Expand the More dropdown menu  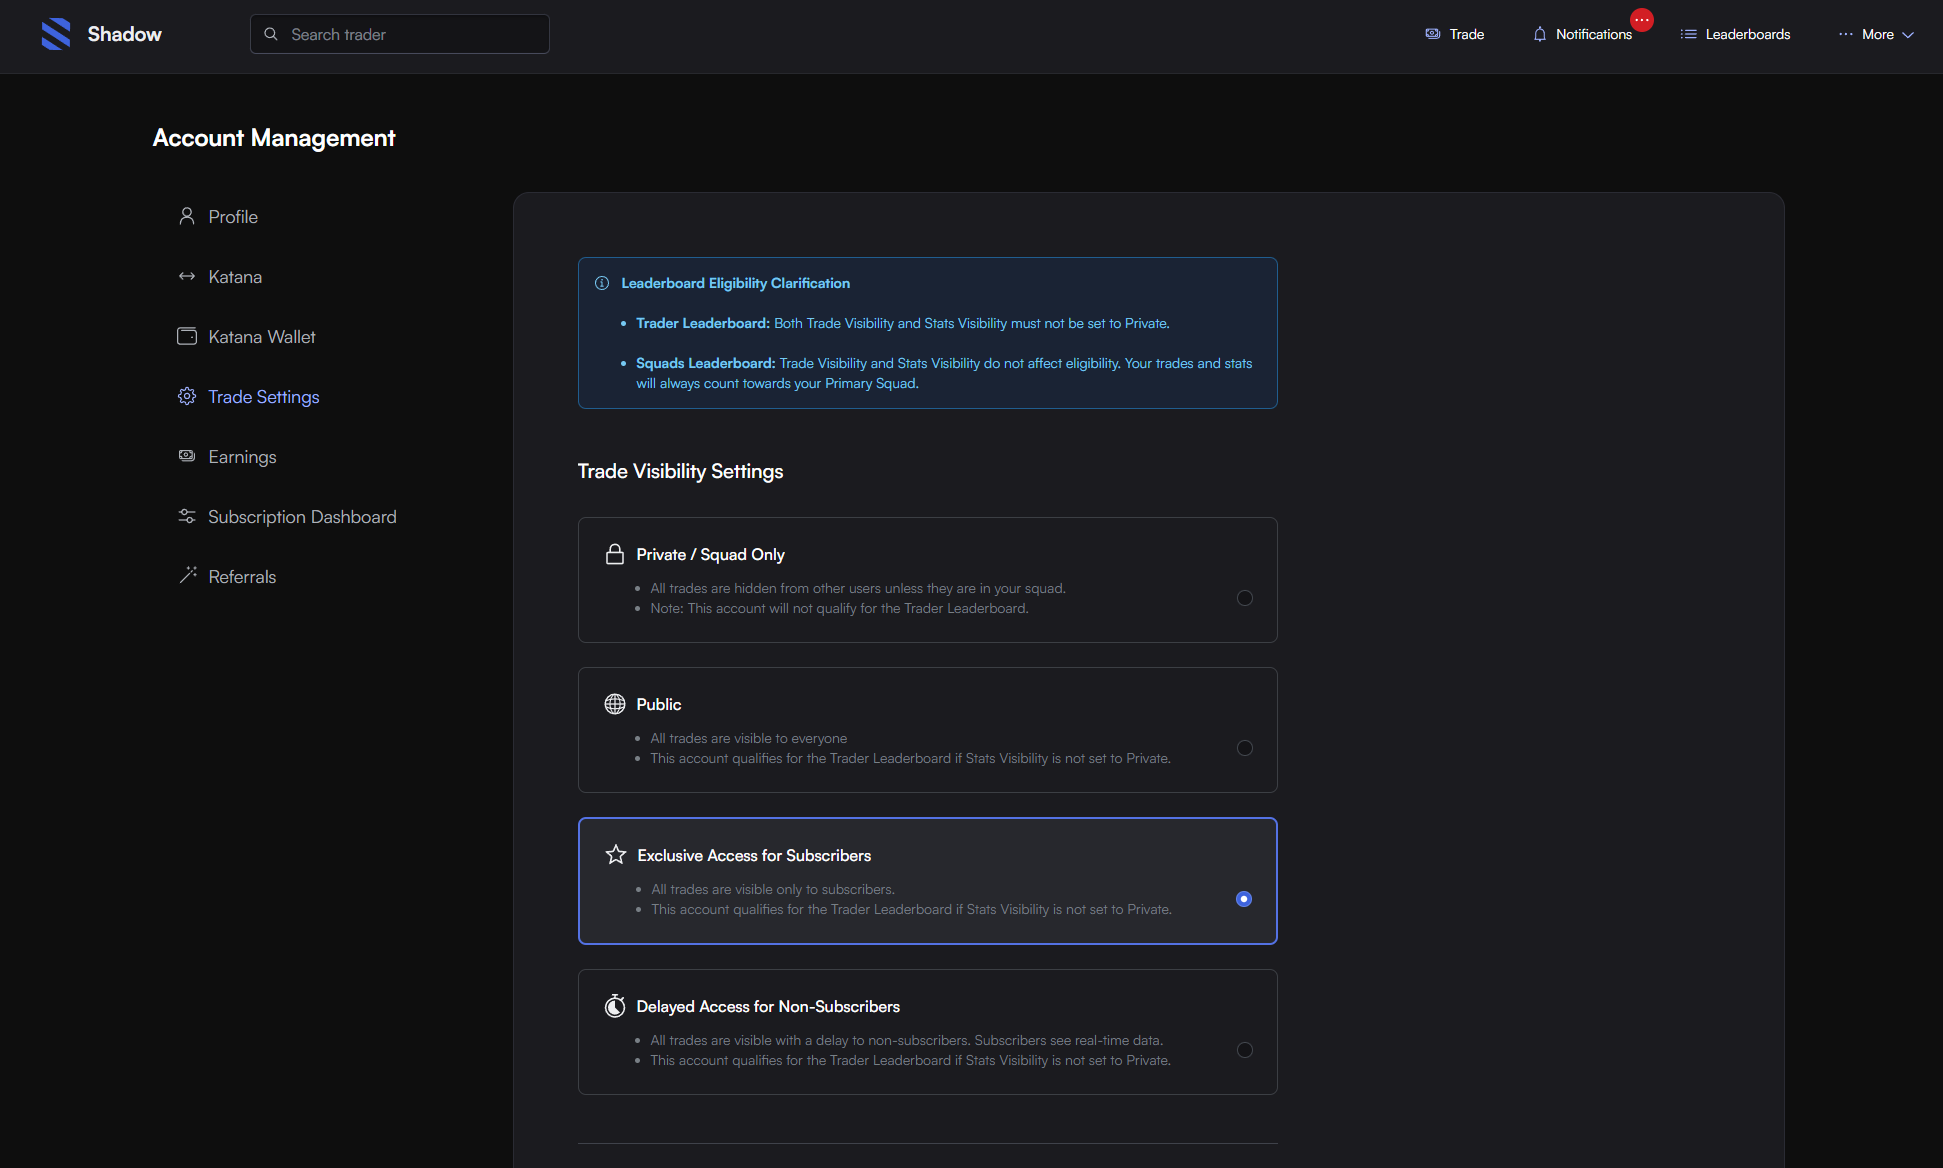coord(1877,34)
